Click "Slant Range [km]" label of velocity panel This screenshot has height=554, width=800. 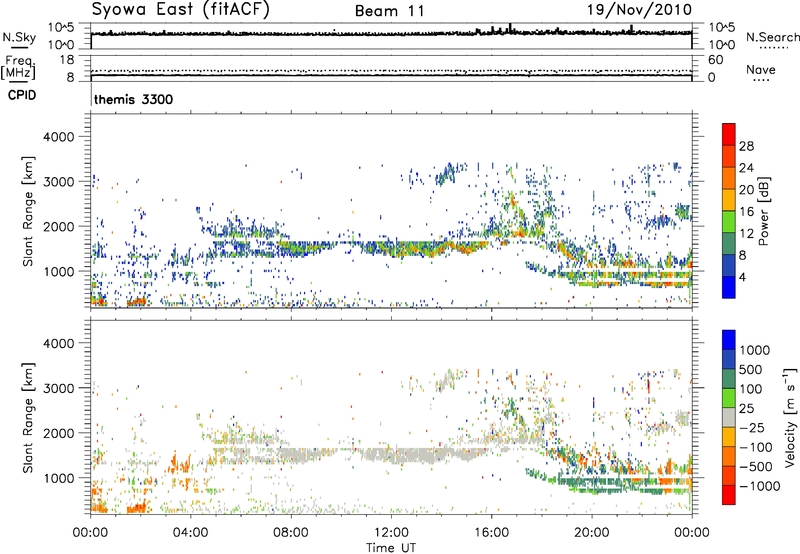pyautogui.click(x=28, y=417)
